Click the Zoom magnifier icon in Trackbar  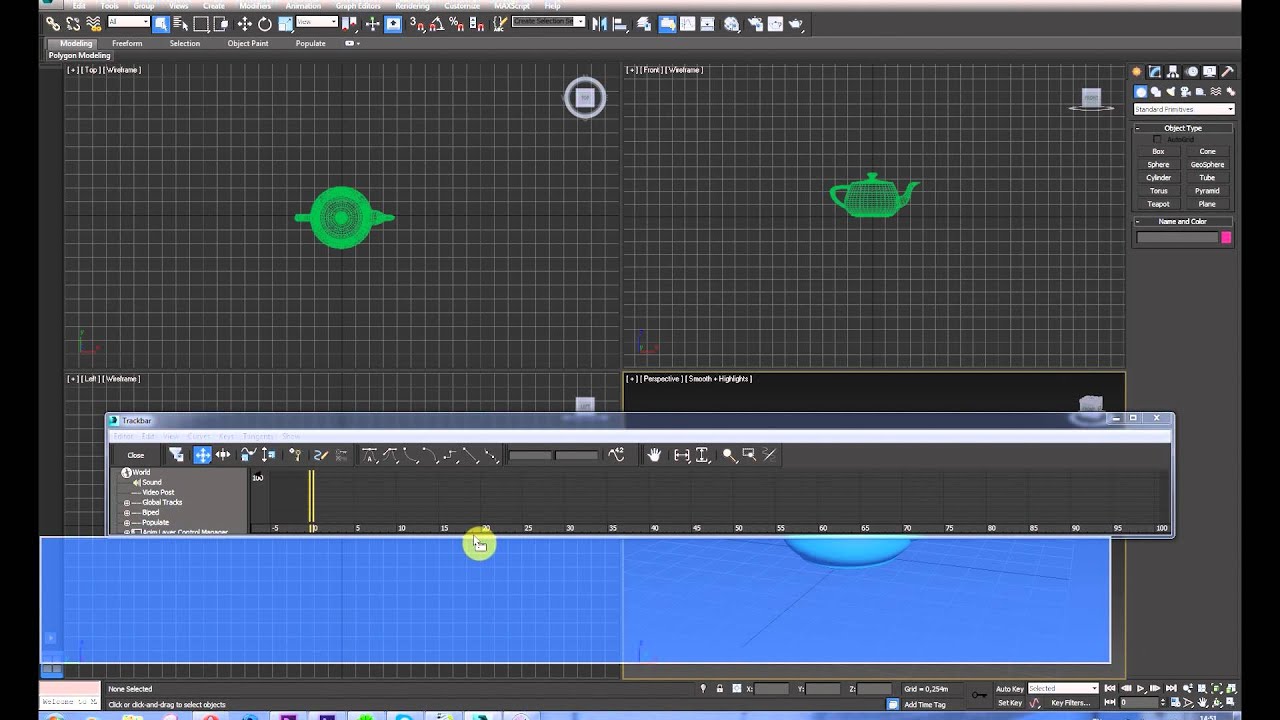tap(729, 455)
